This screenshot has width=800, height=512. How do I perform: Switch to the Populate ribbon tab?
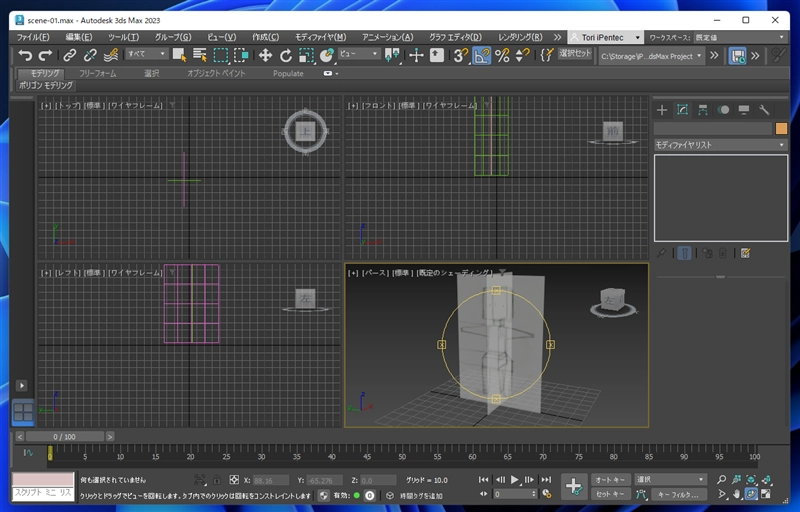click(x=288, y=73)
